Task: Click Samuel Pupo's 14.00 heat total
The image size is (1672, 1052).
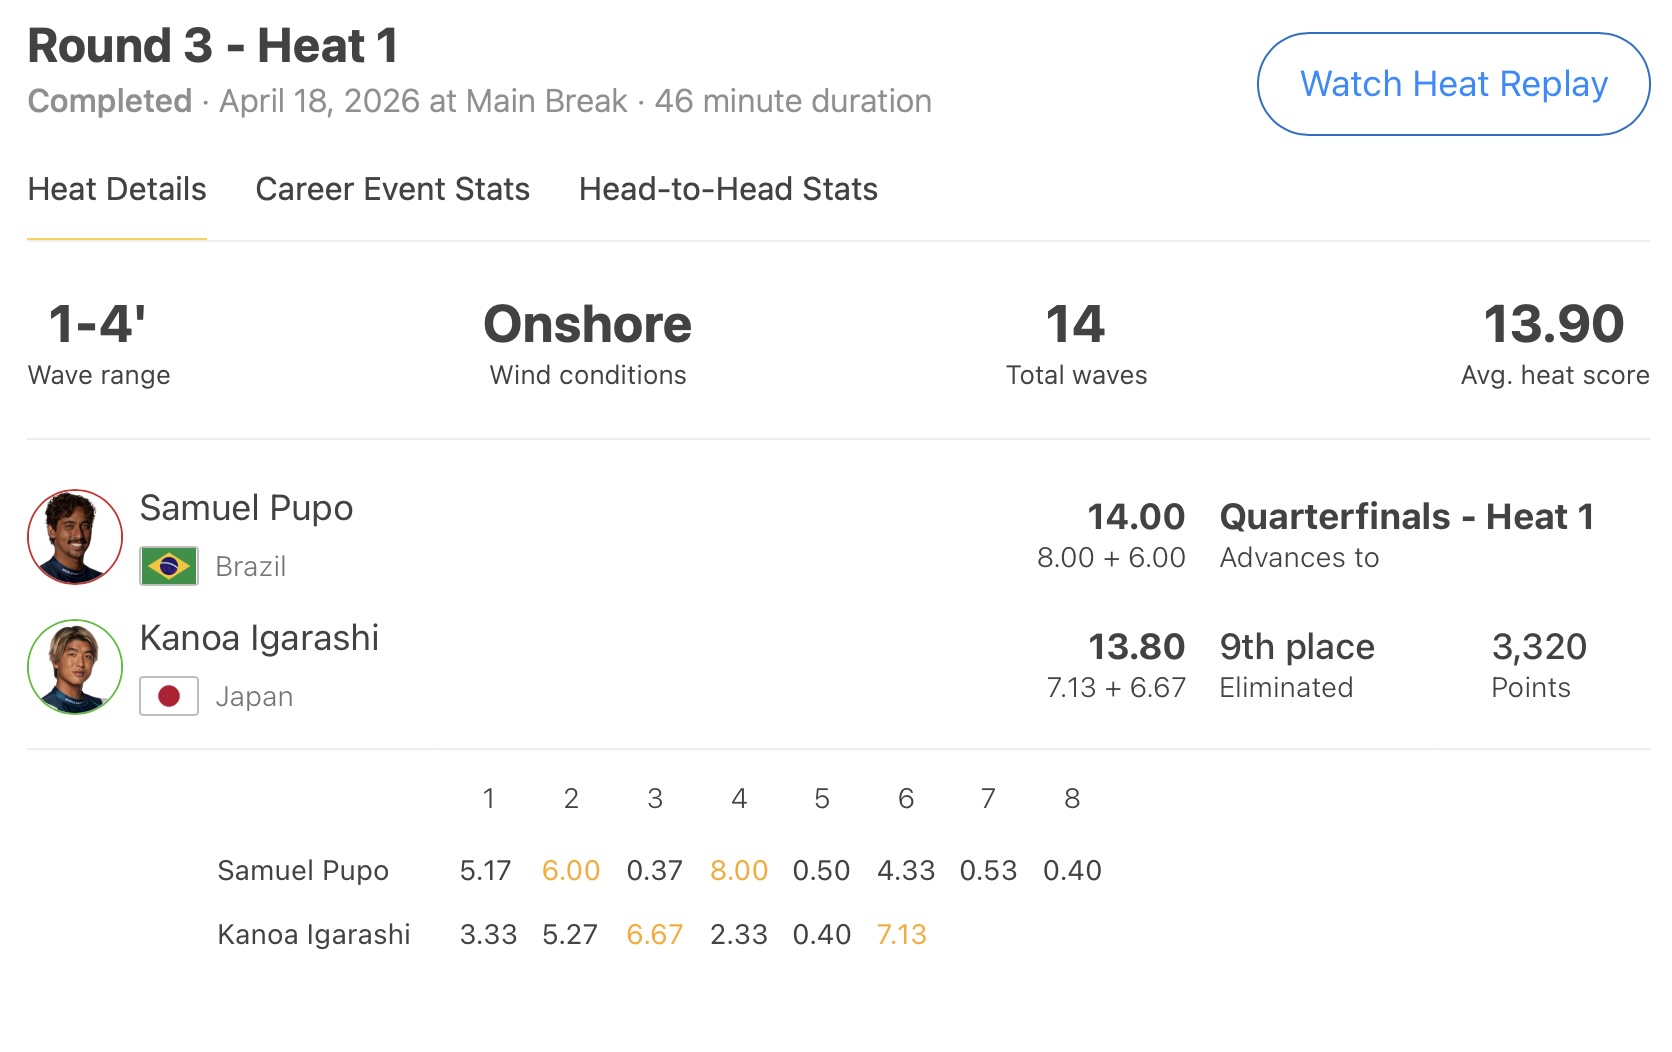Action: (x=1136, y=517)
